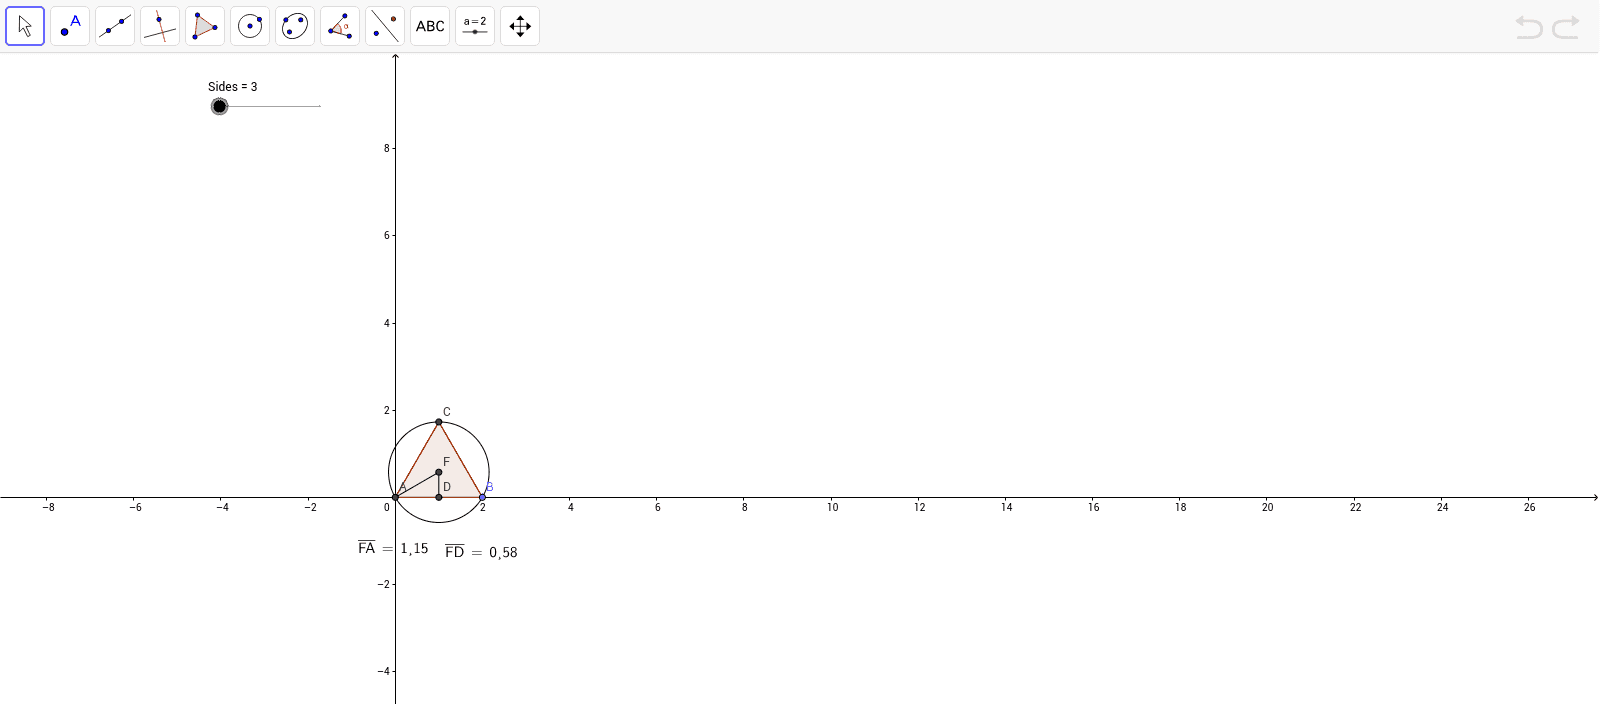Click x-axis label 22

(x=1356, y=507)
